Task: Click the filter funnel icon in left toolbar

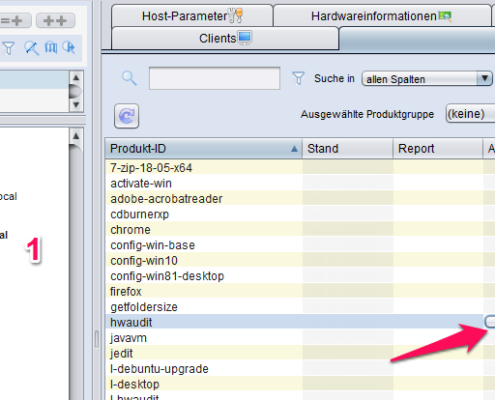Action: point(9,48)
